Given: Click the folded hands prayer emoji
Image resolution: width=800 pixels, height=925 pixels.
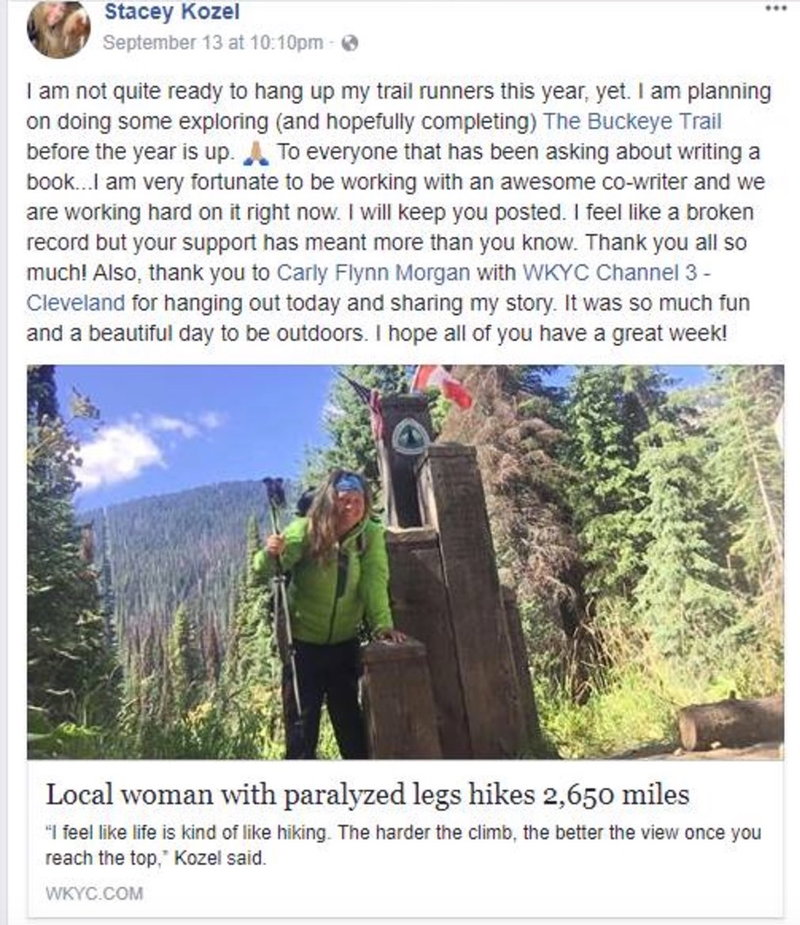Looking at the screenshot, I should pos(257,153).
